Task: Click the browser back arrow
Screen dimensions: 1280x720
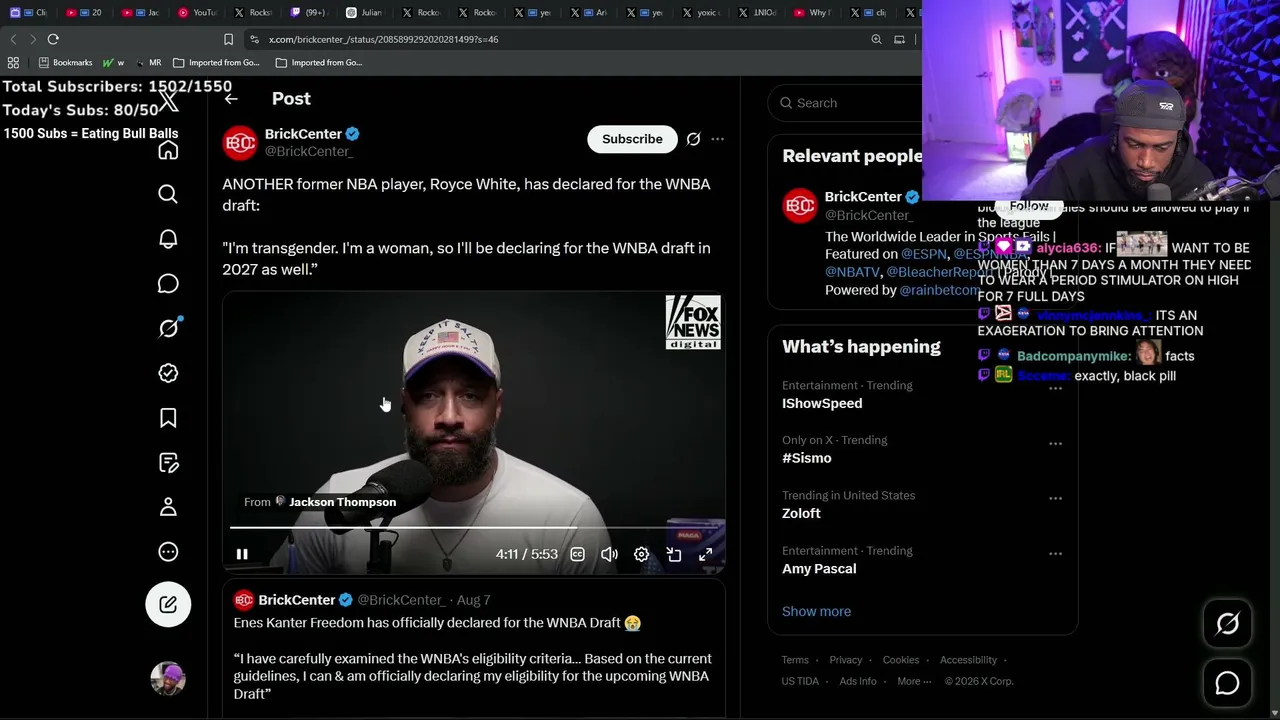Action: coord(13,39)
